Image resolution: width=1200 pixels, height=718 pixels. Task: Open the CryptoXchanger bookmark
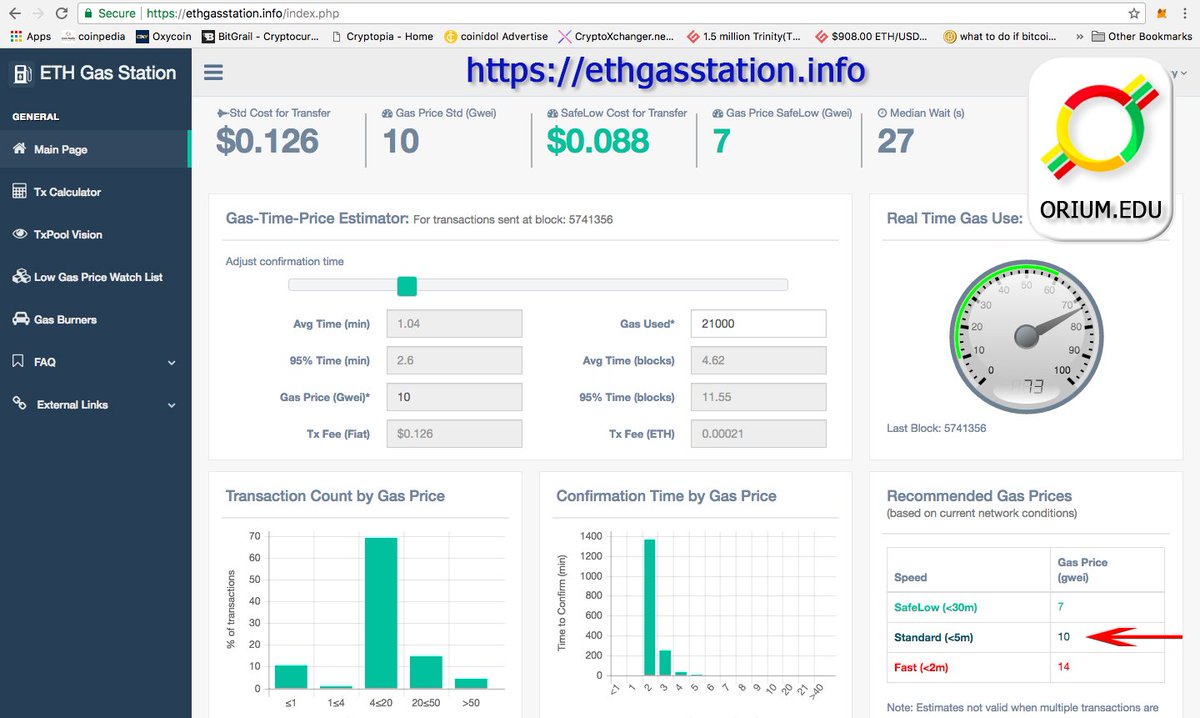pos(616,37)
